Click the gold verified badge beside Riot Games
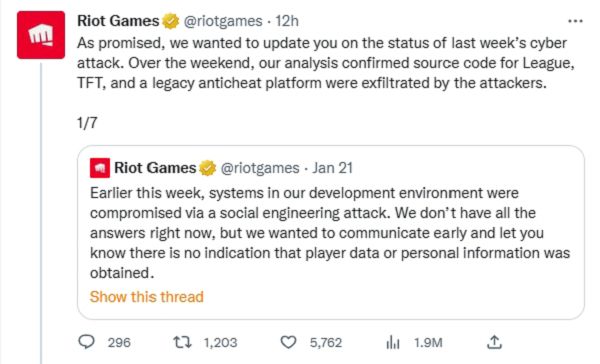The width and height of the screenshot is (600, 364). 170,21
